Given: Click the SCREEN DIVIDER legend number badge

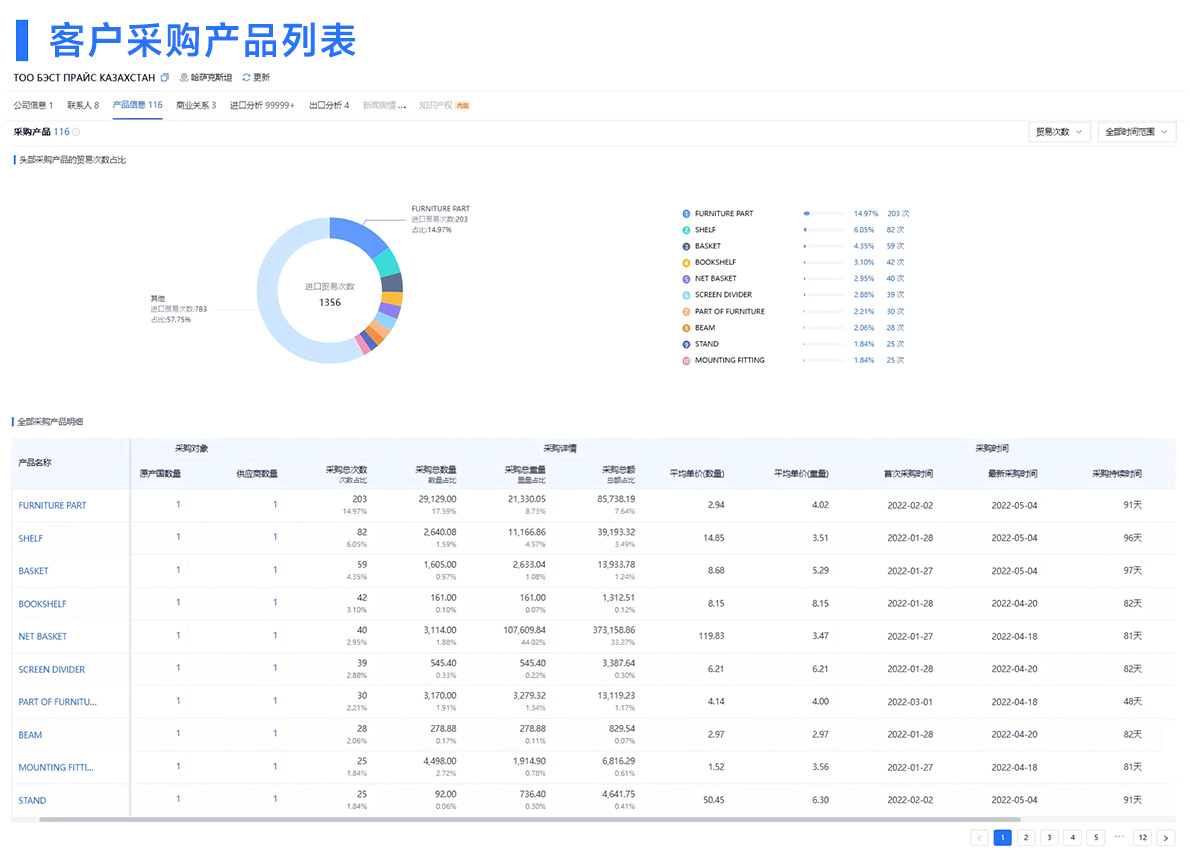Looking at the screenshot, I should (x=686, y=295).
